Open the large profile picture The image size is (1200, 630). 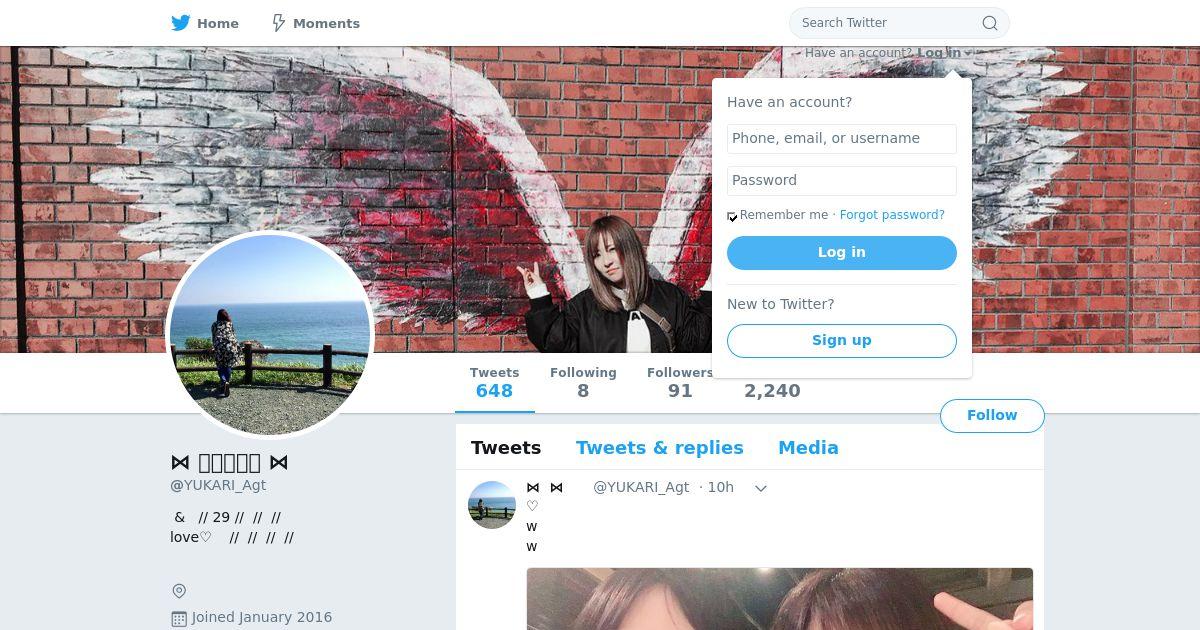[270, 335]
